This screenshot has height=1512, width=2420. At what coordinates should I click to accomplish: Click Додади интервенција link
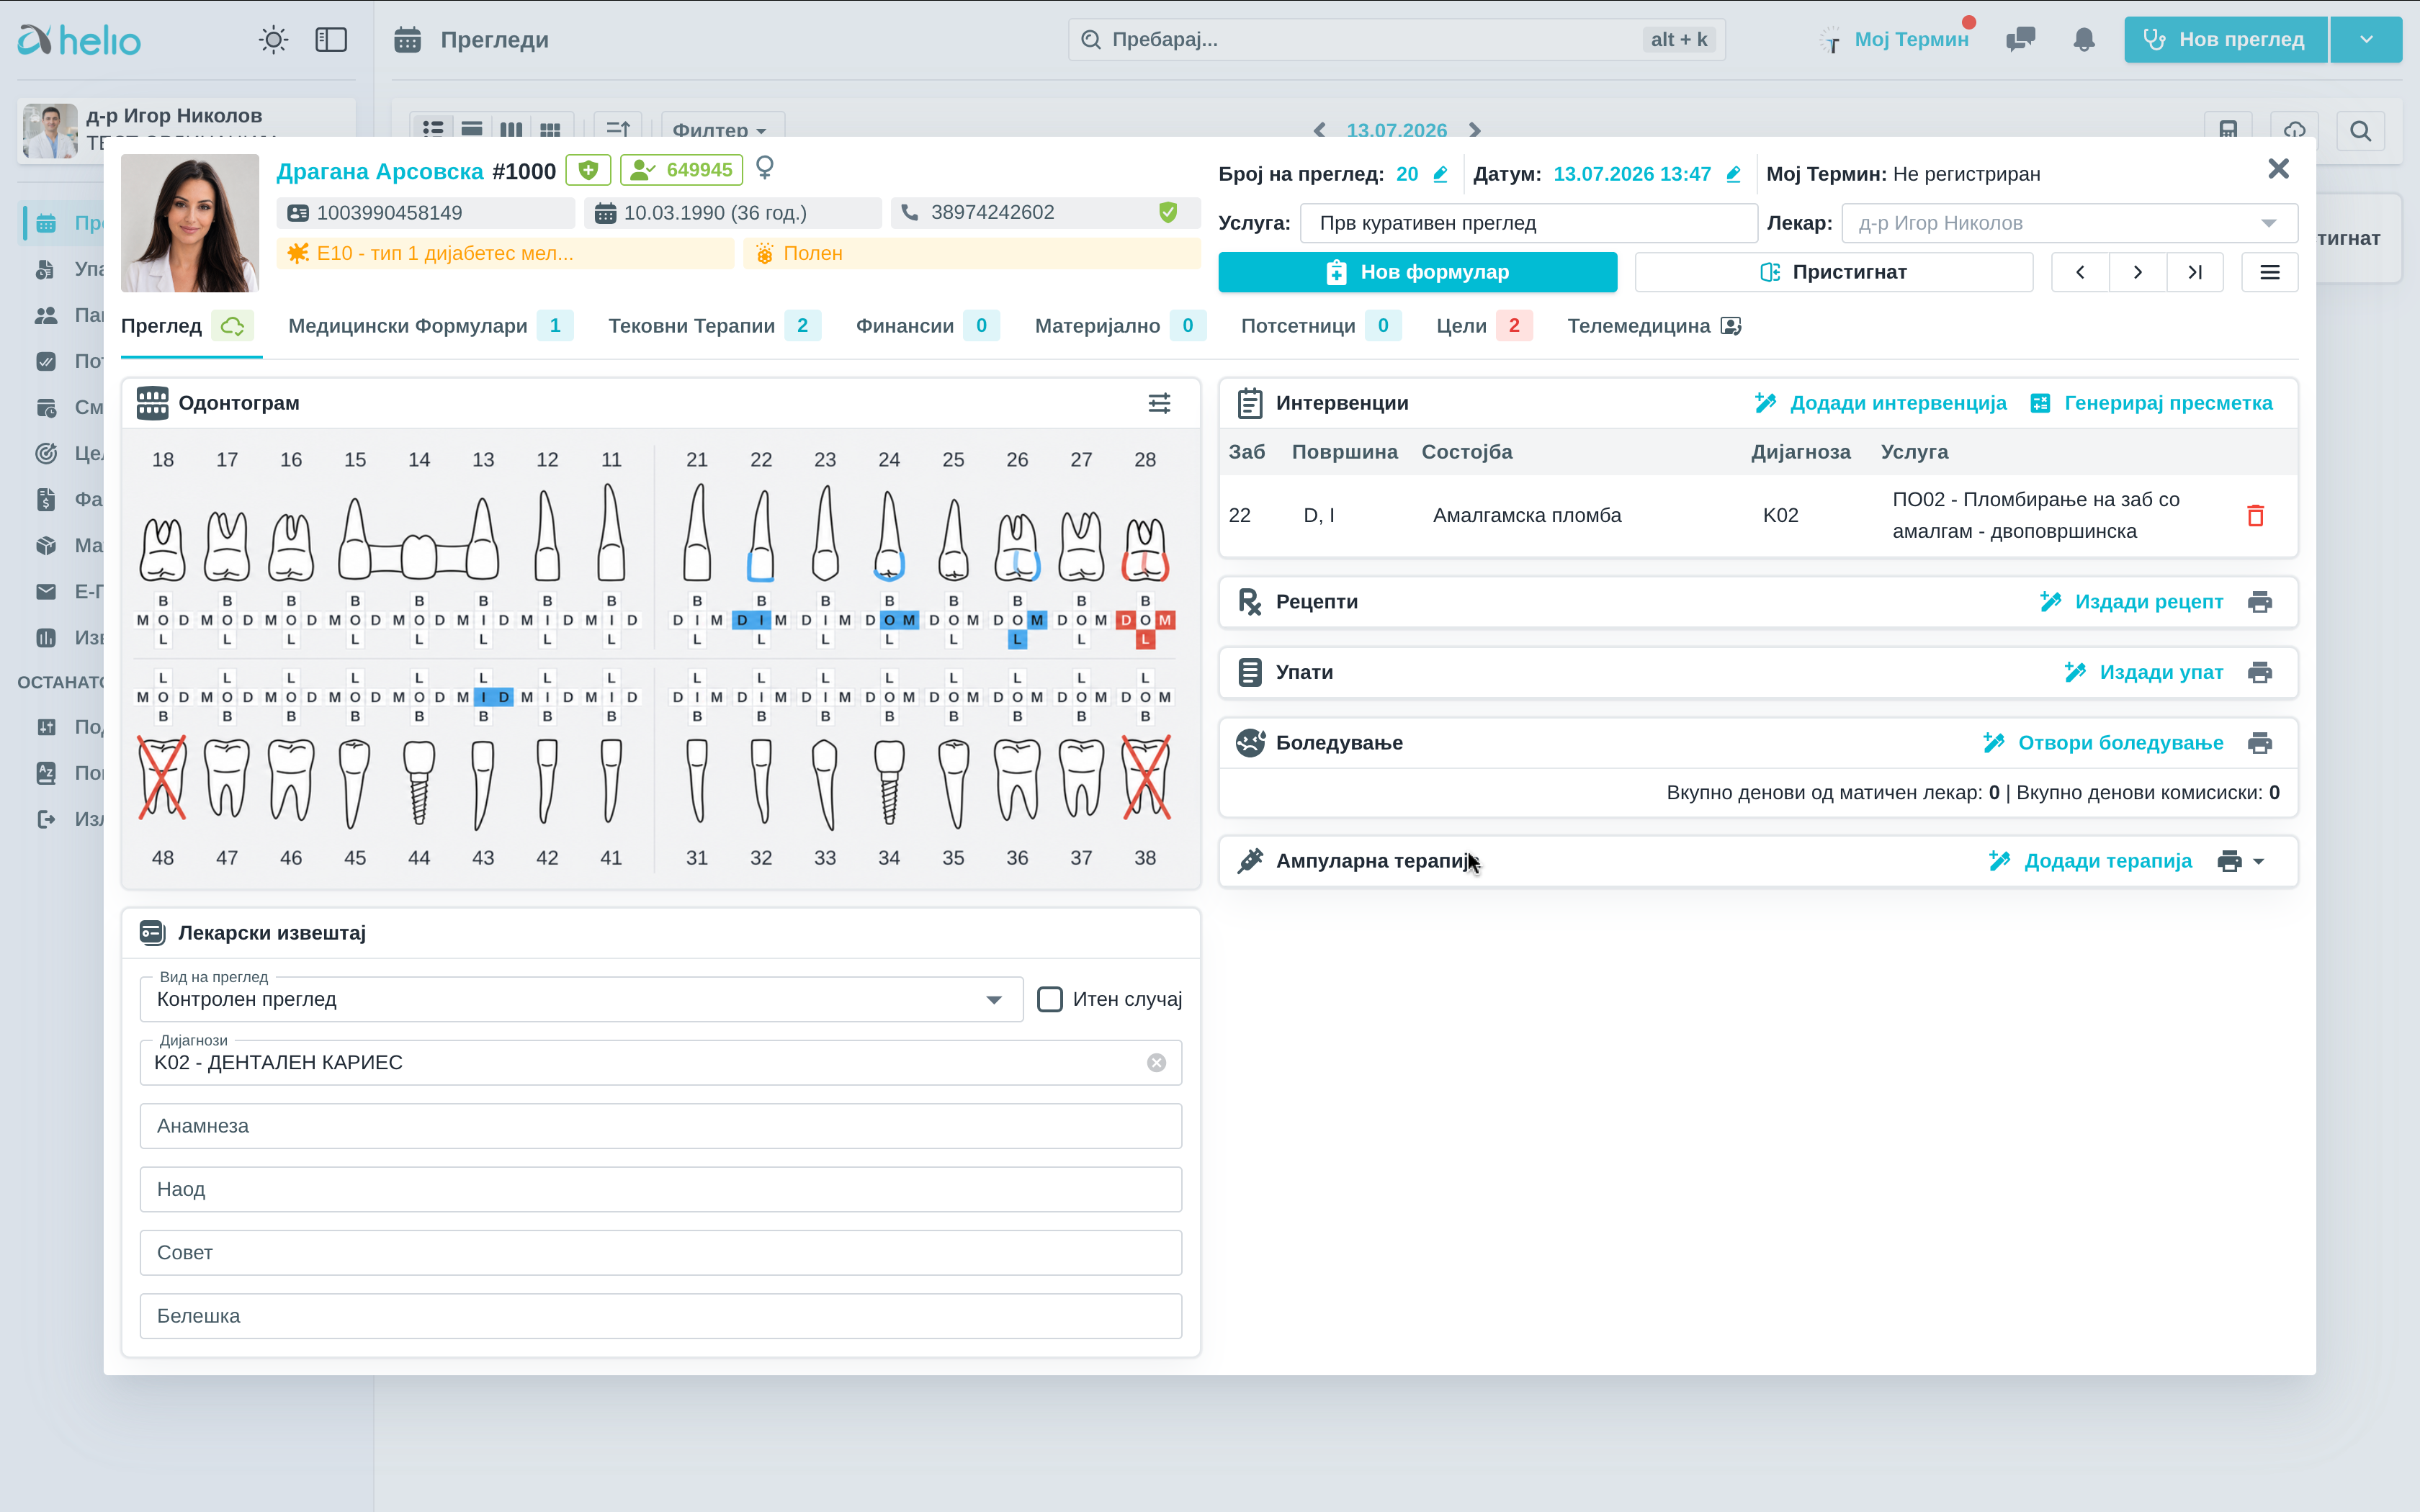click(x=1880, y=403)
